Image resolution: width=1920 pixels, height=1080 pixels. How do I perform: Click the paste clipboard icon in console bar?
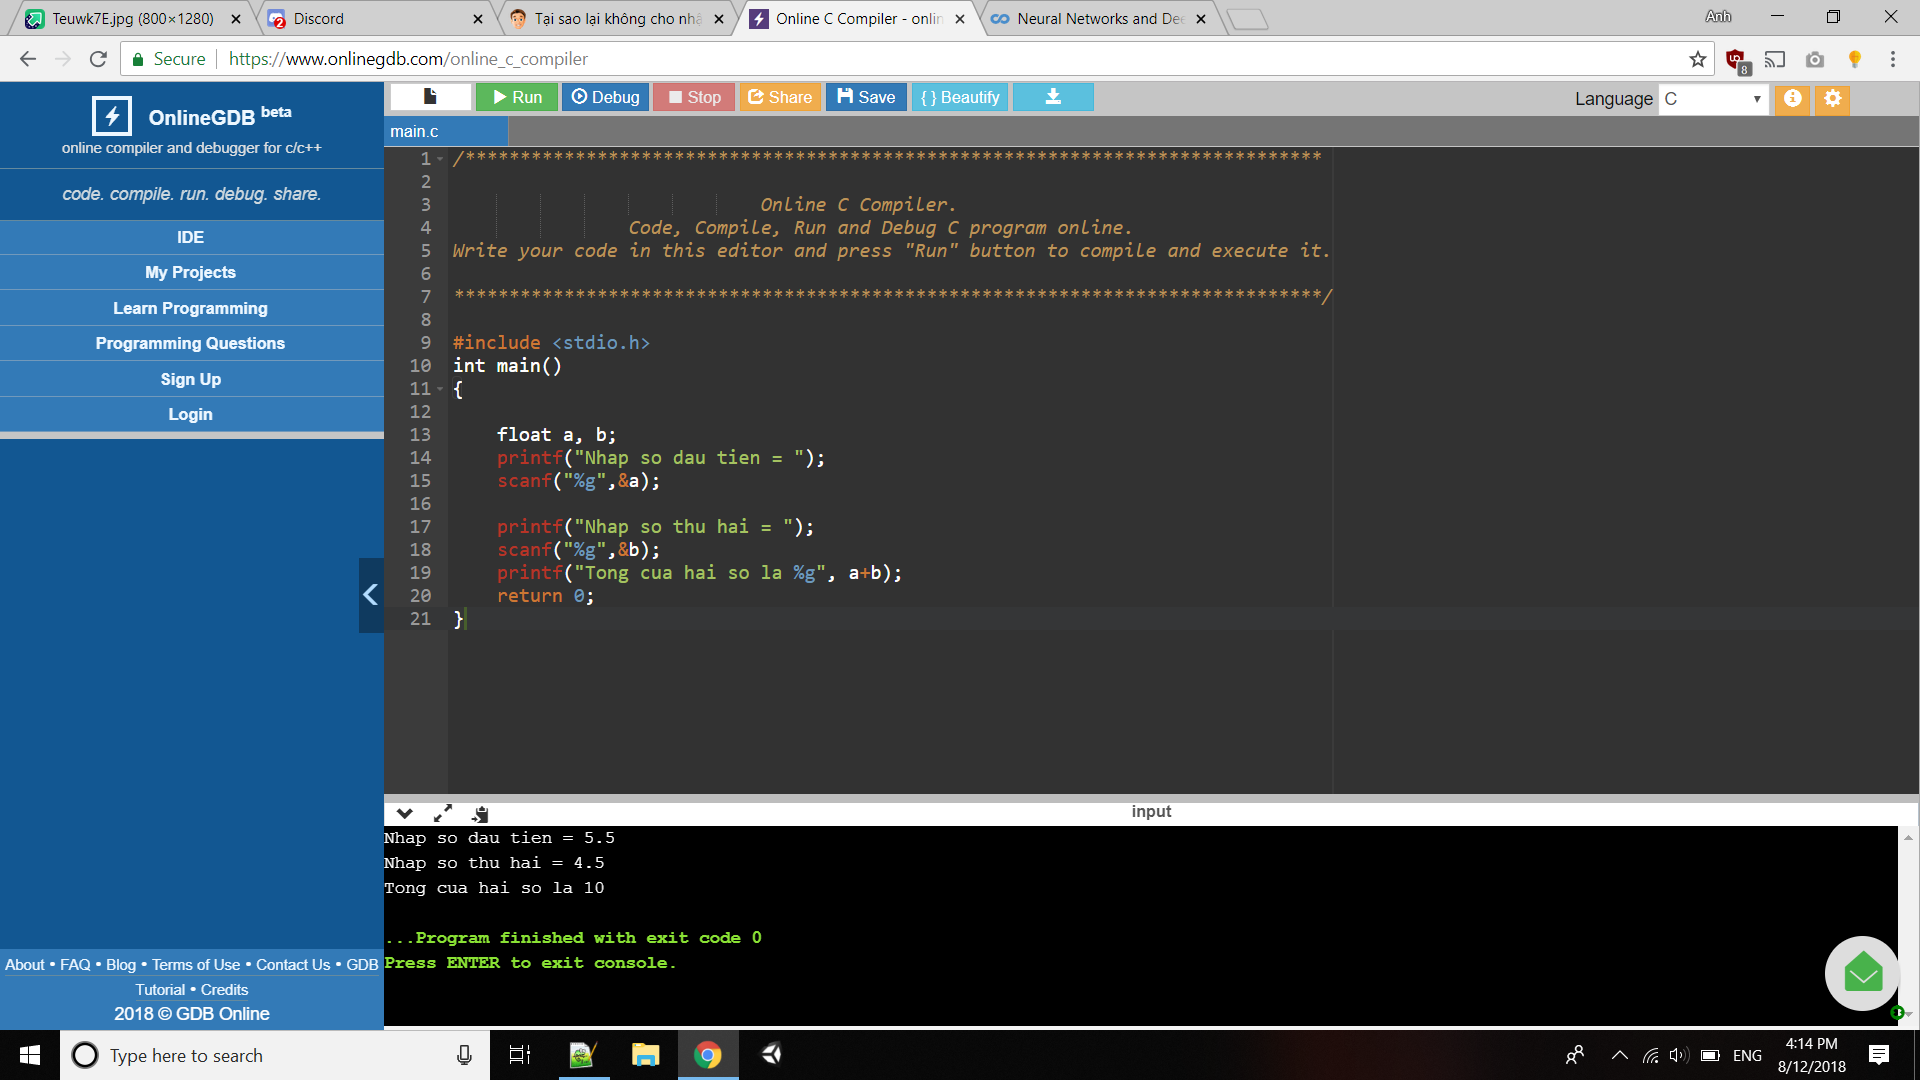point(480,813)
